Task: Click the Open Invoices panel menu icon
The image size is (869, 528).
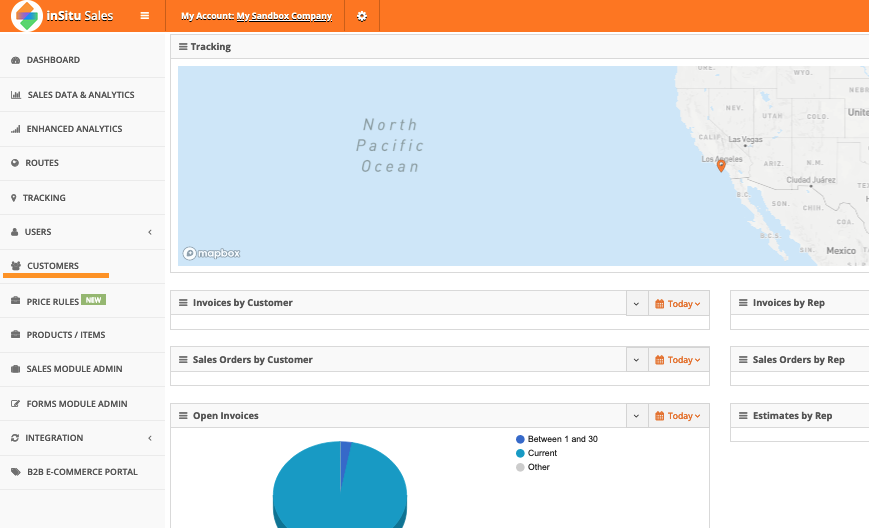Action: pyautogui.click(x=183, y=416)
